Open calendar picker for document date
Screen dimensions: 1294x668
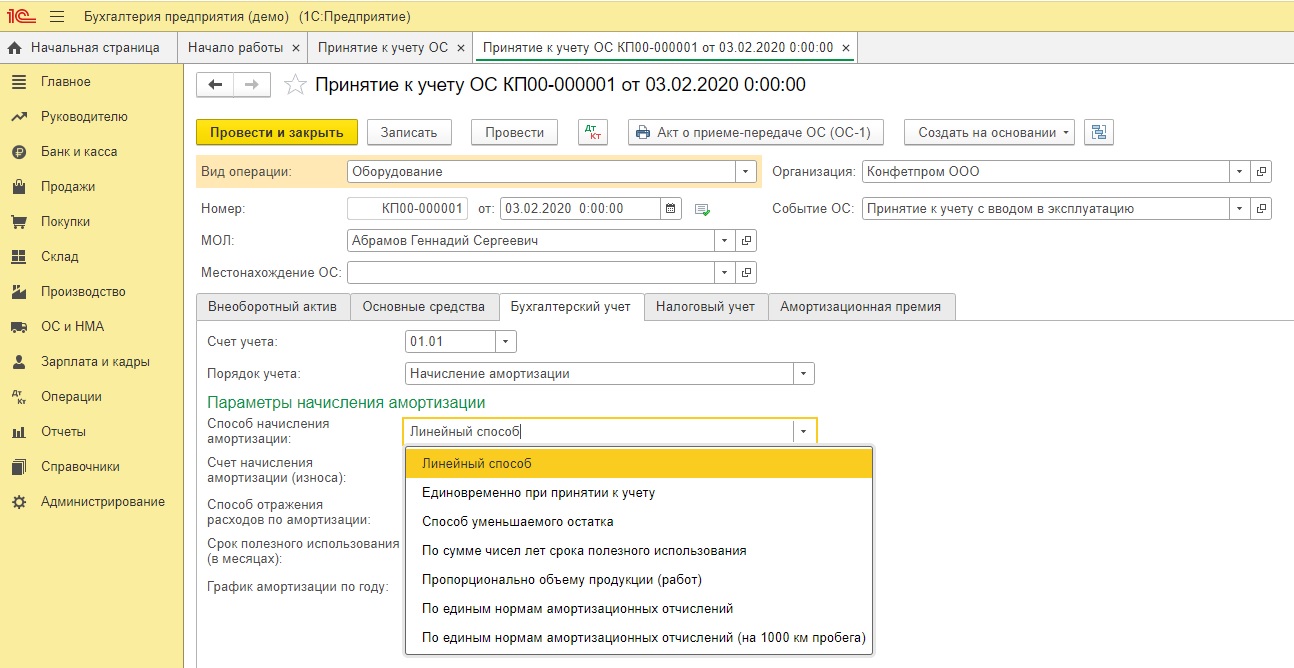(672, 209)
